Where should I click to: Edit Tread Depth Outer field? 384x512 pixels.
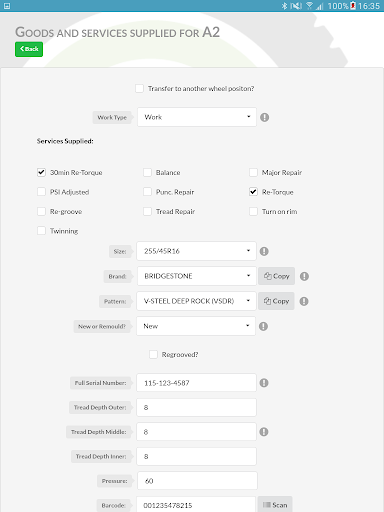click(x=196, y=407)
